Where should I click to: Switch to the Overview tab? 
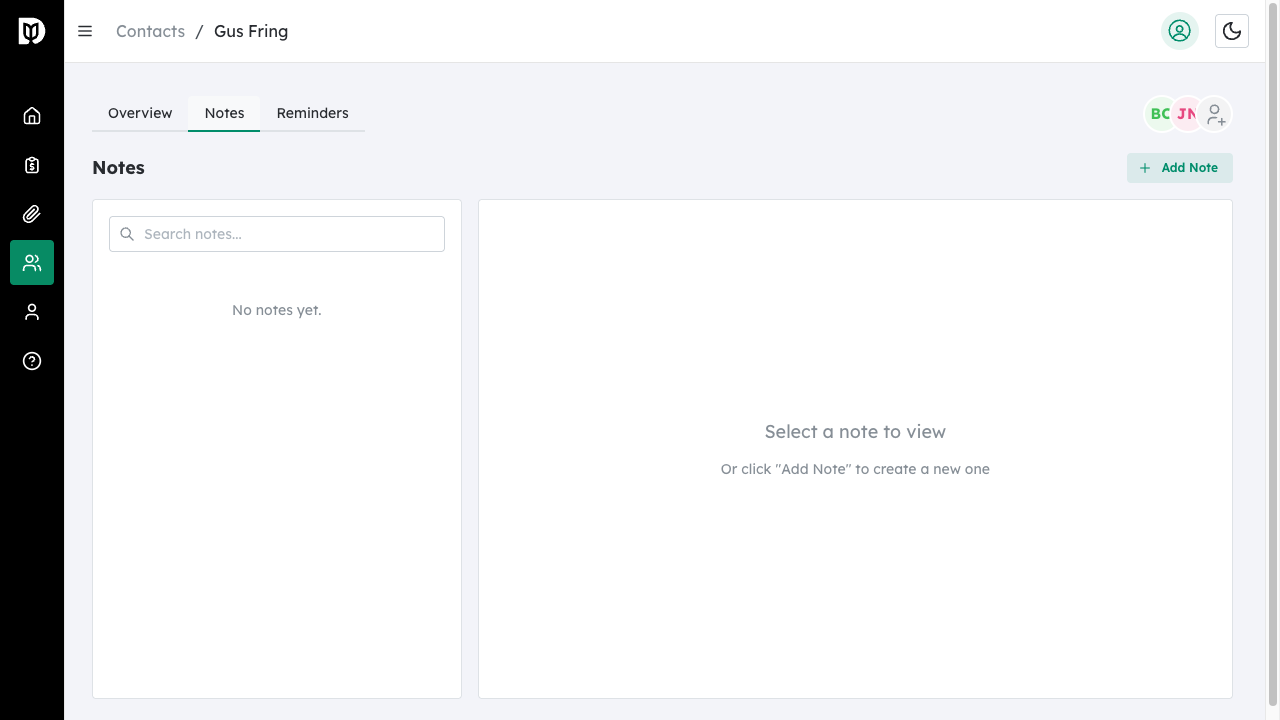point(139,113)
